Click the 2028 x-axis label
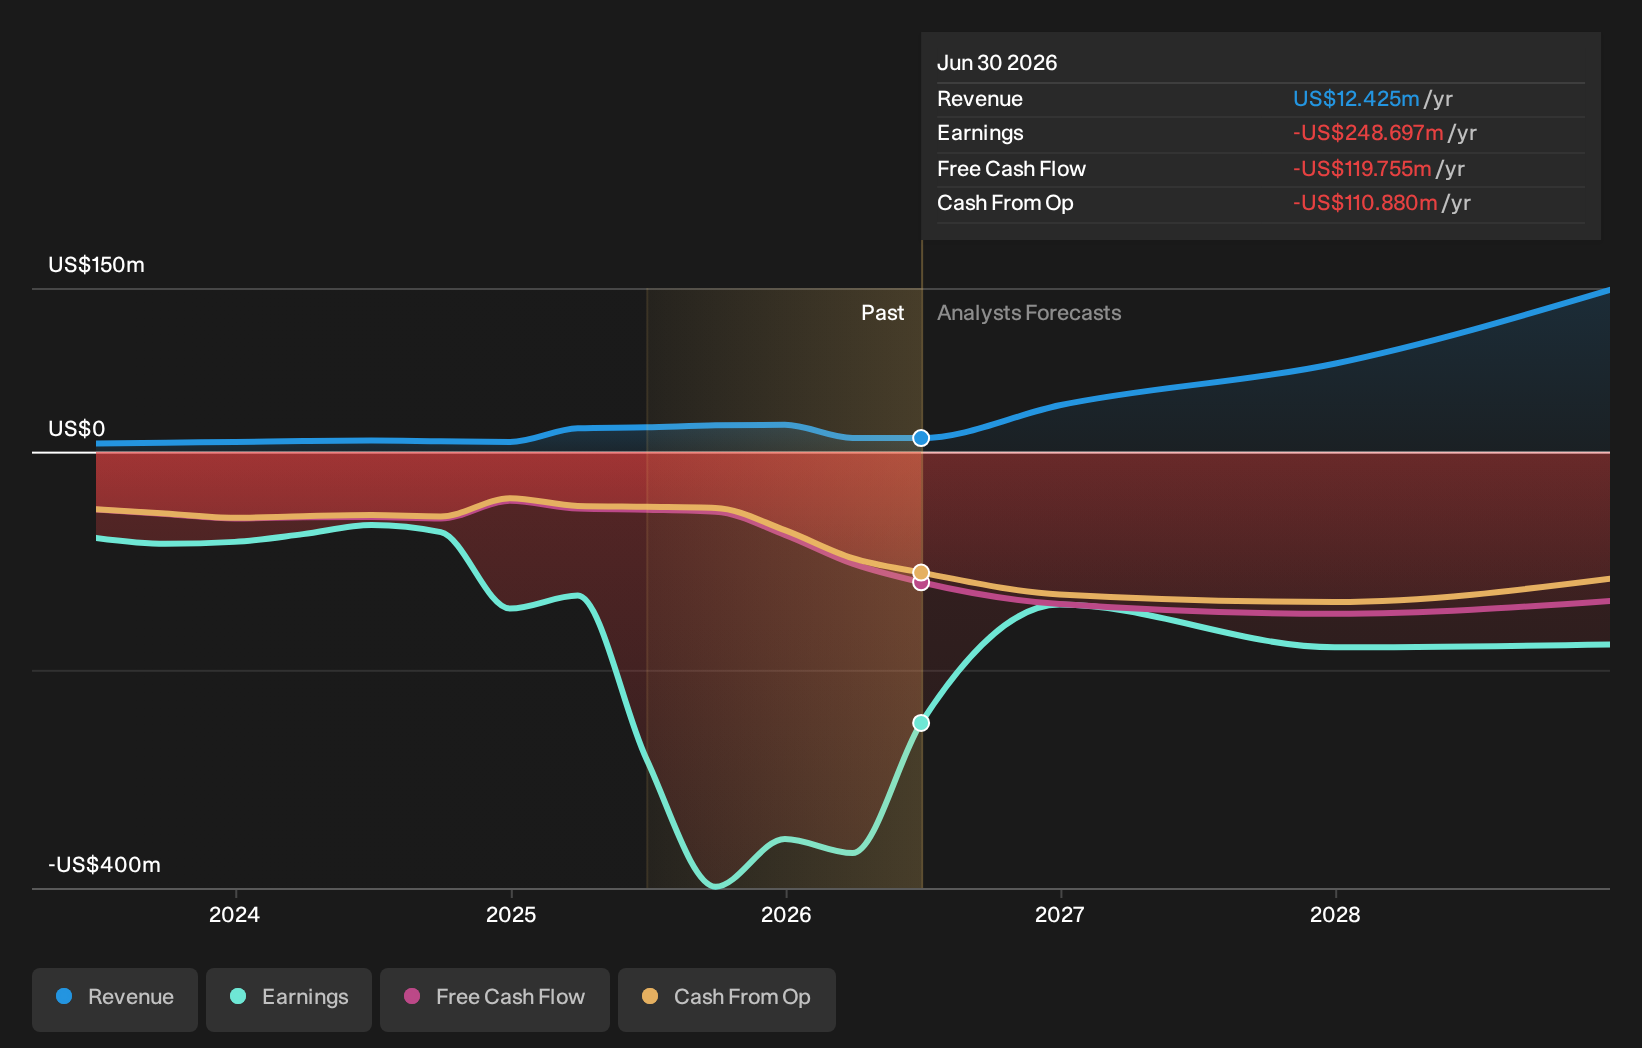This screenshot has width=1642, height=1048. (x=1335, y=915)
